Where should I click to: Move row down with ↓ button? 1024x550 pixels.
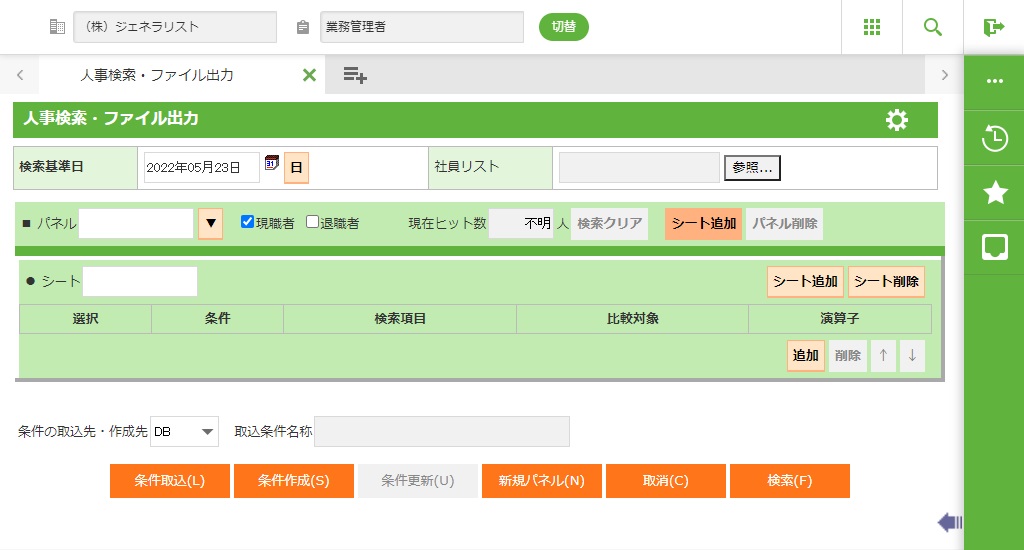point(912,355)
